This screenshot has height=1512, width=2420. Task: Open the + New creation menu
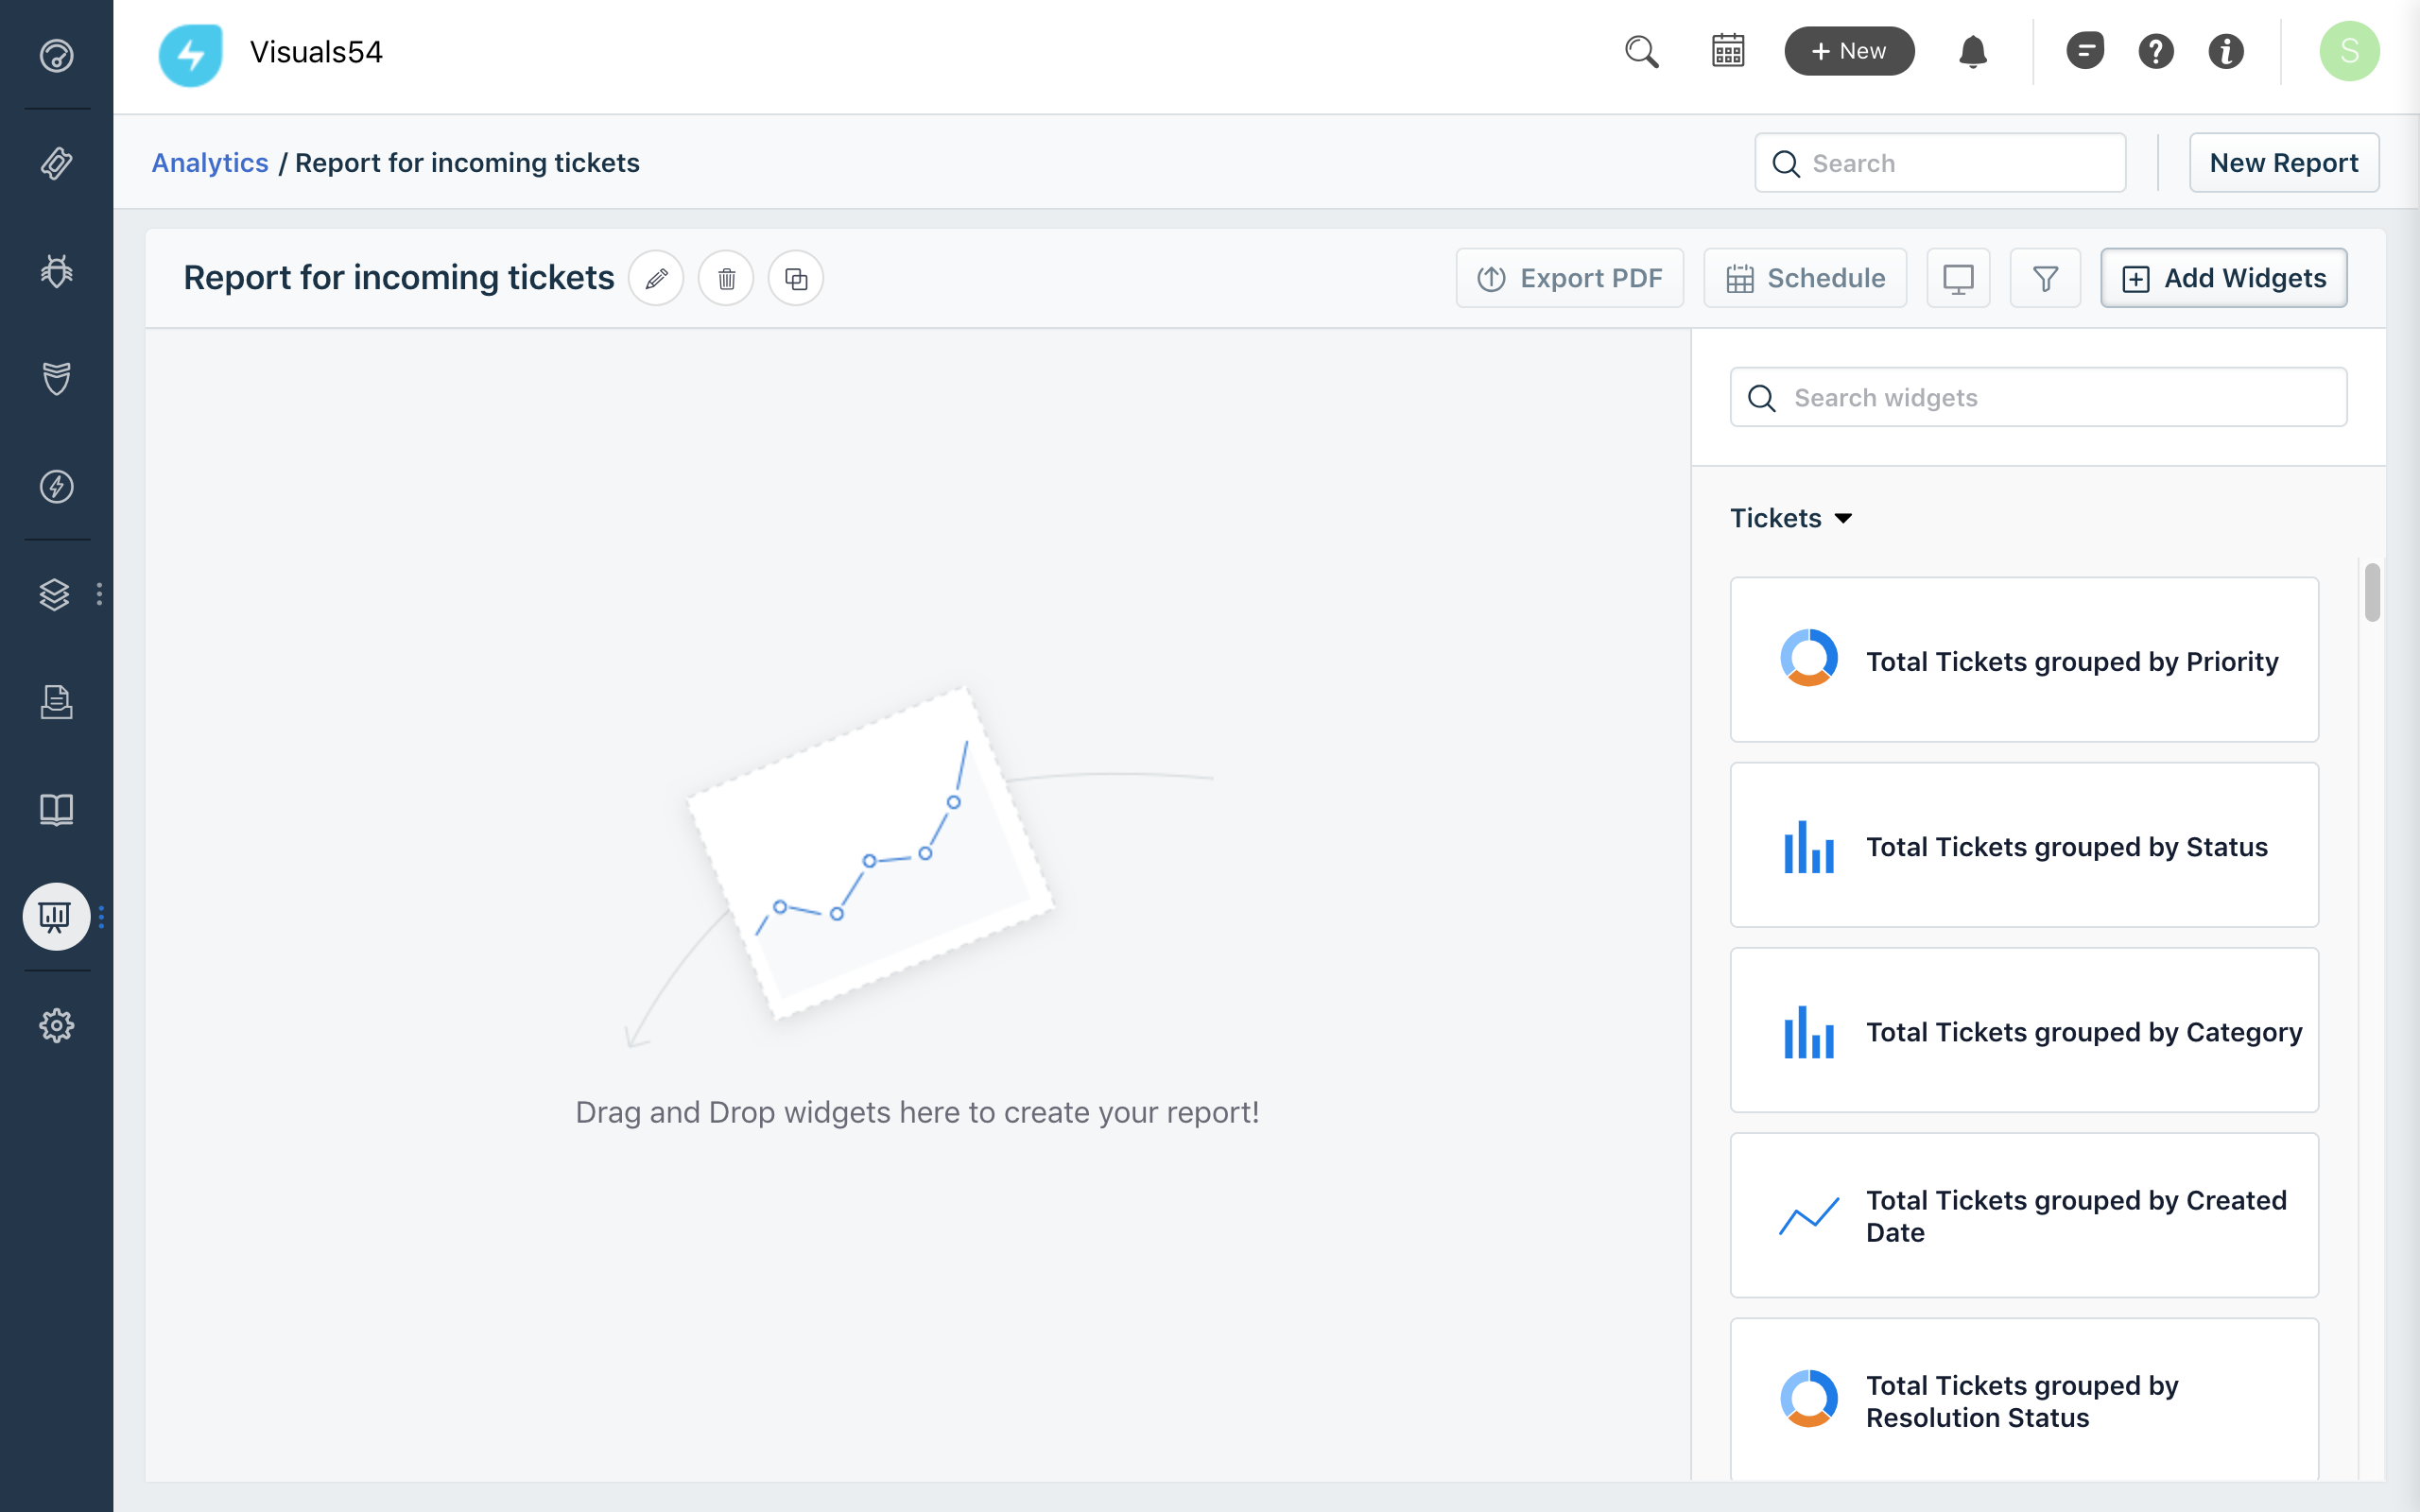coord(1849,51)
